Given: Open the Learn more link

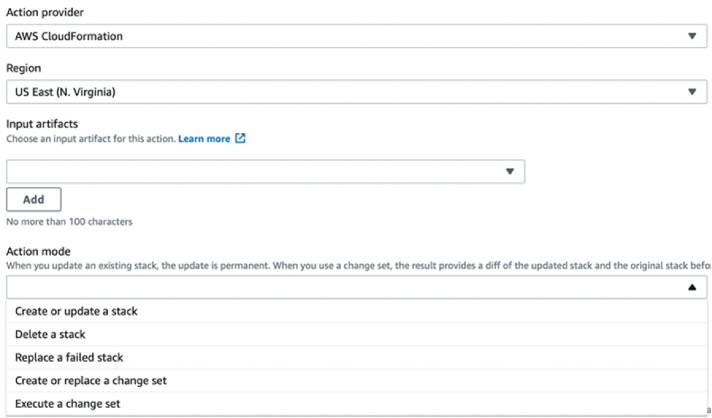Looking at the screenshot, I should click(x=204, y=138).
